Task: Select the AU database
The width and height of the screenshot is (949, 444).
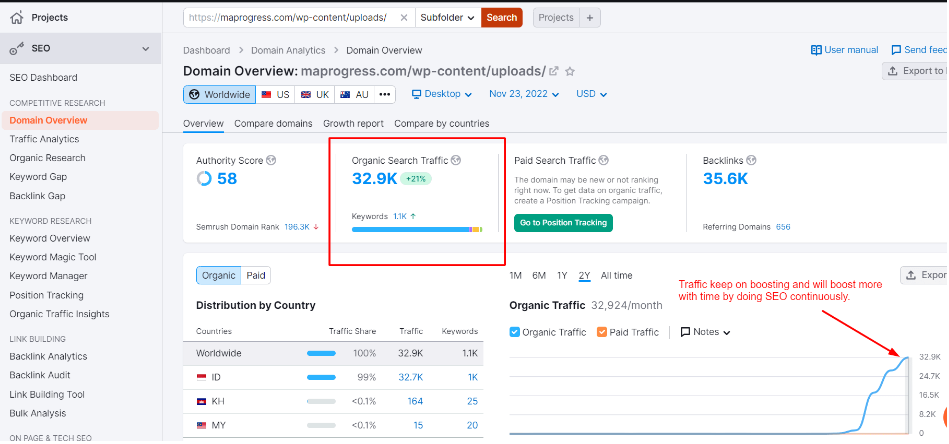Action: [x=355, y=94]
